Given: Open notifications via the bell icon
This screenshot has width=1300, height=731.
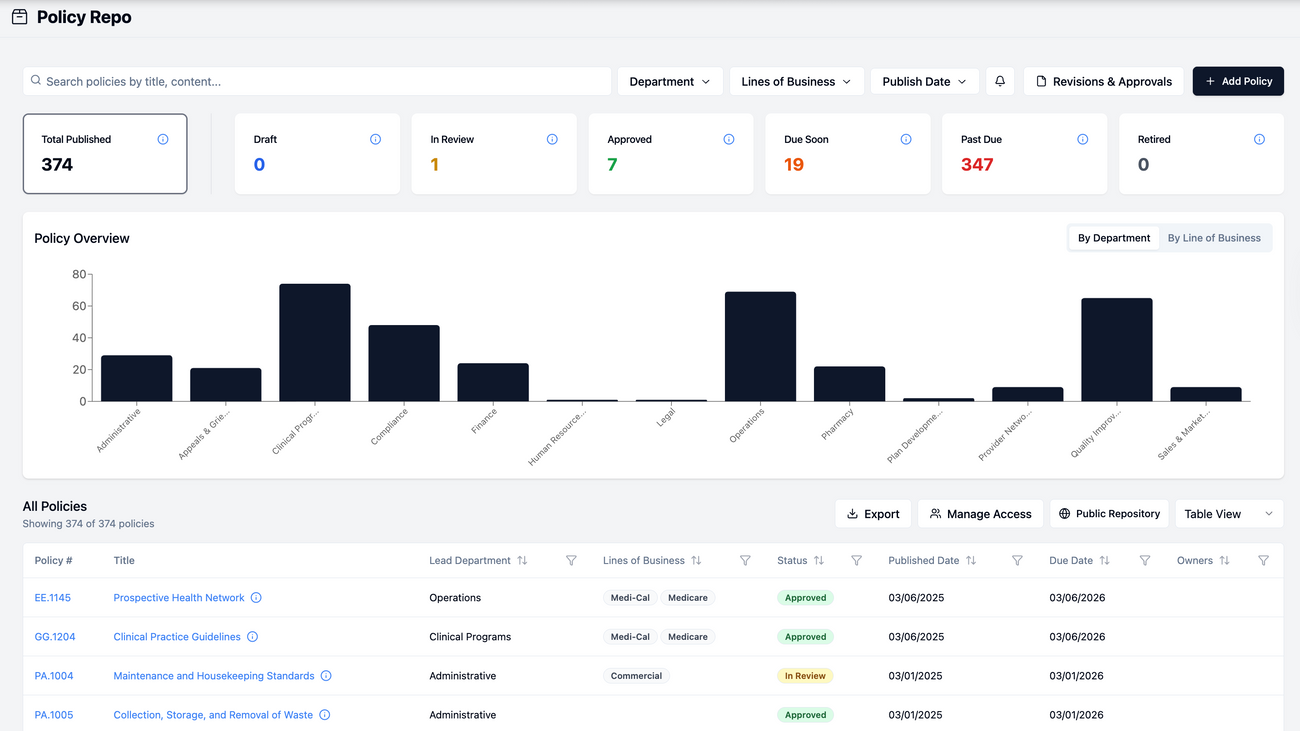Looking at the screenshot, I should pyautogui.click(x=1000, y=81).
